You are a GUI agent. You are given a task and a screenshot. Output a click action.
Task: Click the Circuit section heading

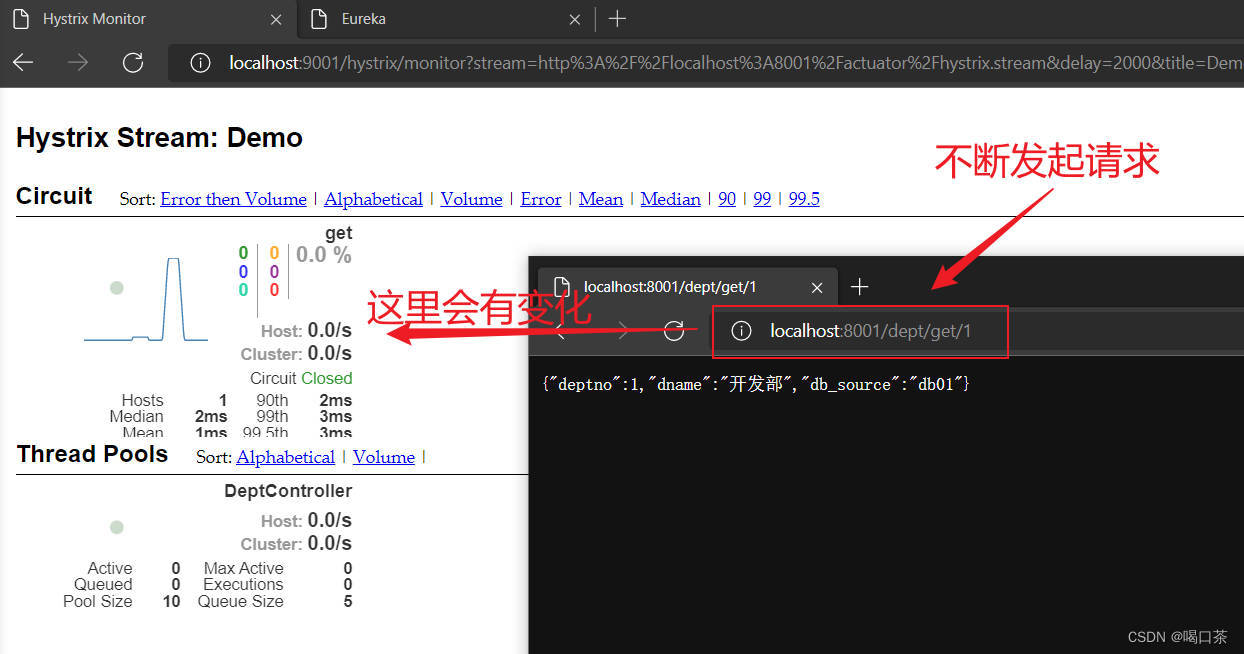54,196
